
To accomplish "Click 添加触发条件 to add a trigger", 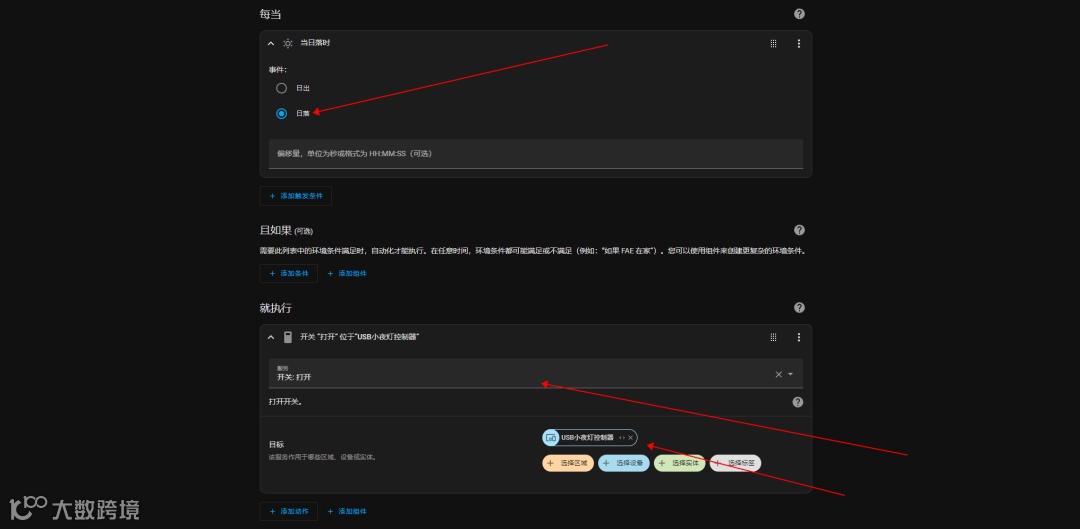I will [x=295, y=196].
